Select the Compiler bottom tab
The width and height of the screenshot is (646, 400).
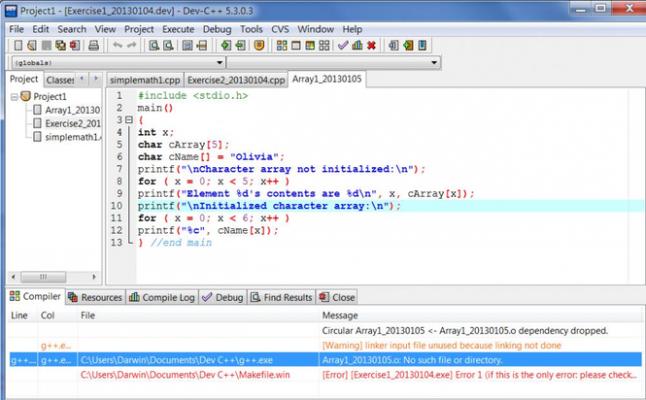click(36, 296)
